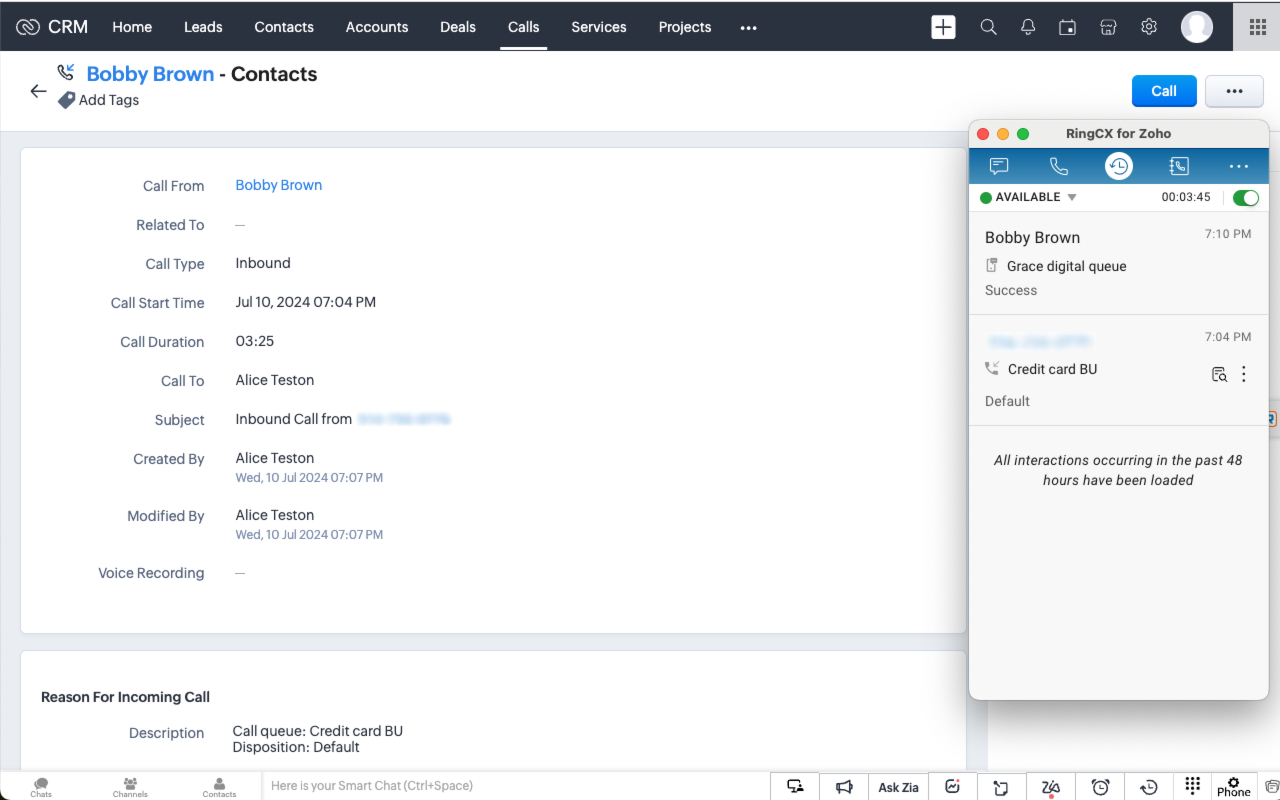Open the vertical dots menu on Credit card BU
This screenshot has width=1280, height=800.
click(x=1244, y=374)
